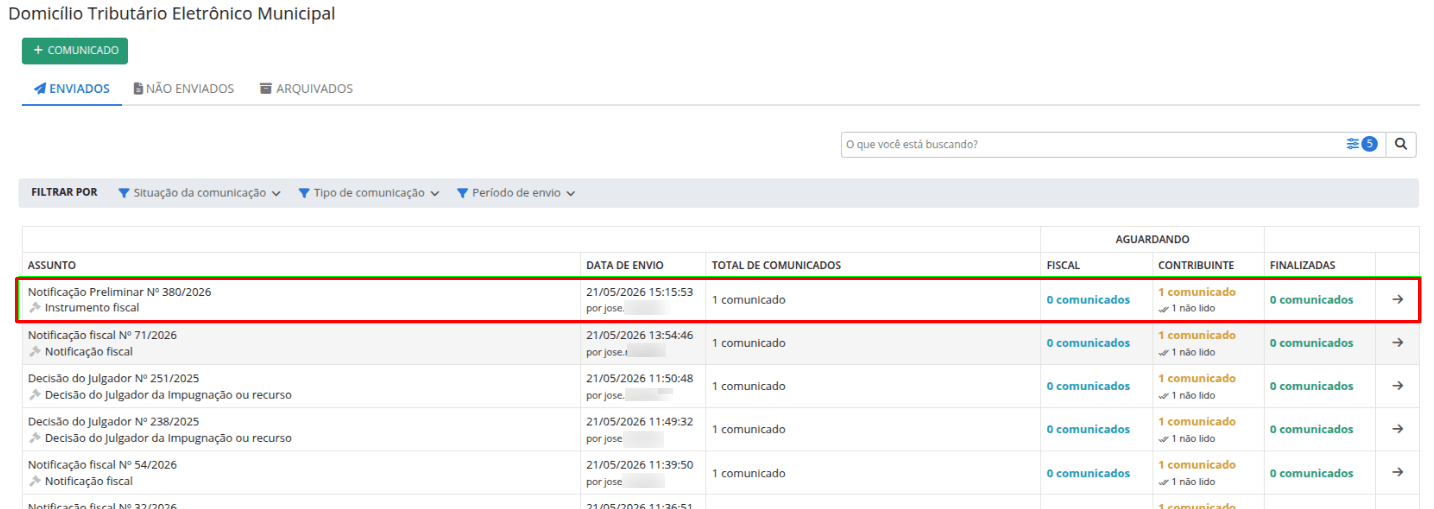The height and width of the screenshot is (509, 1434).
Task: Click pin icon in Decisão do Julgador Nº 251/2025 row
Action: [35, 395]
